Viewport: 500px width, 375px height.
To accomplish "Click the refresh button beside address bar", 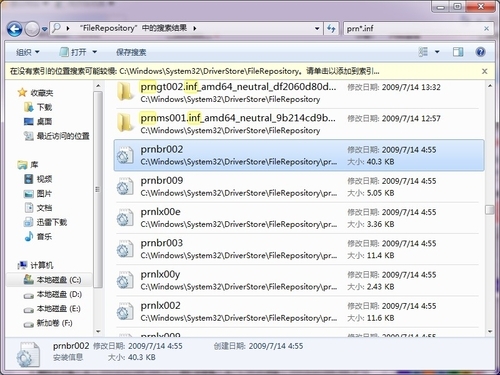I will [331, 29].
